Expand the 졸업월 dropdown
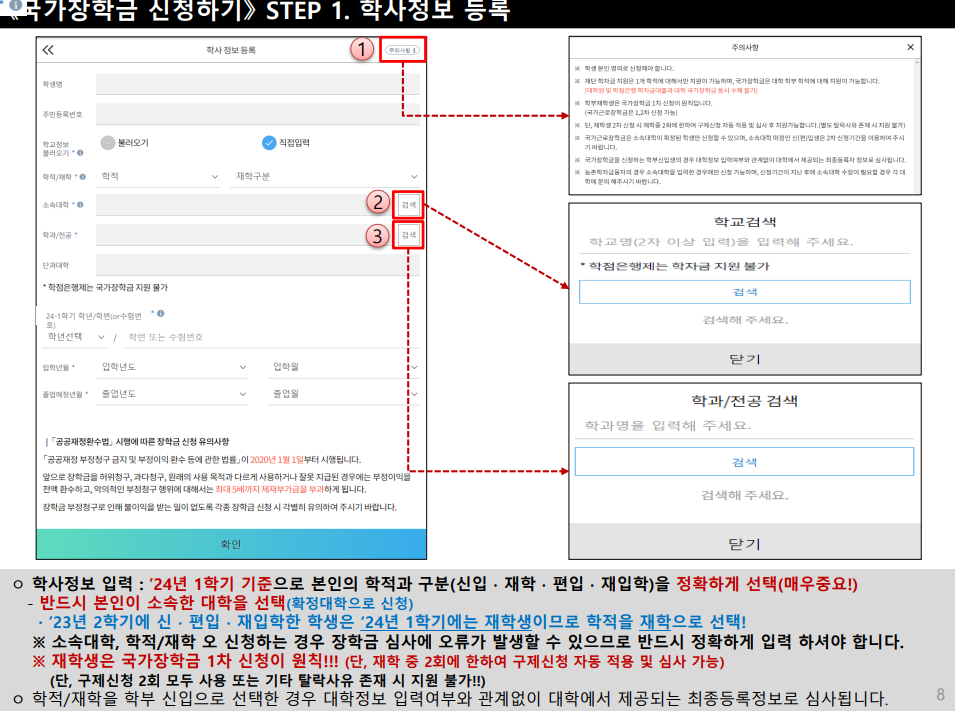This screenshot has height=711, width=955. (290, 393)
